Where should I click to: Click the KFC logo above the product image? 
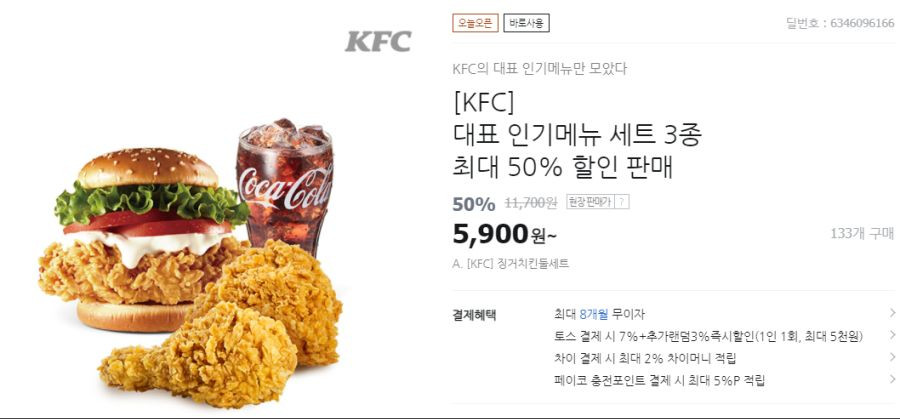378,41
